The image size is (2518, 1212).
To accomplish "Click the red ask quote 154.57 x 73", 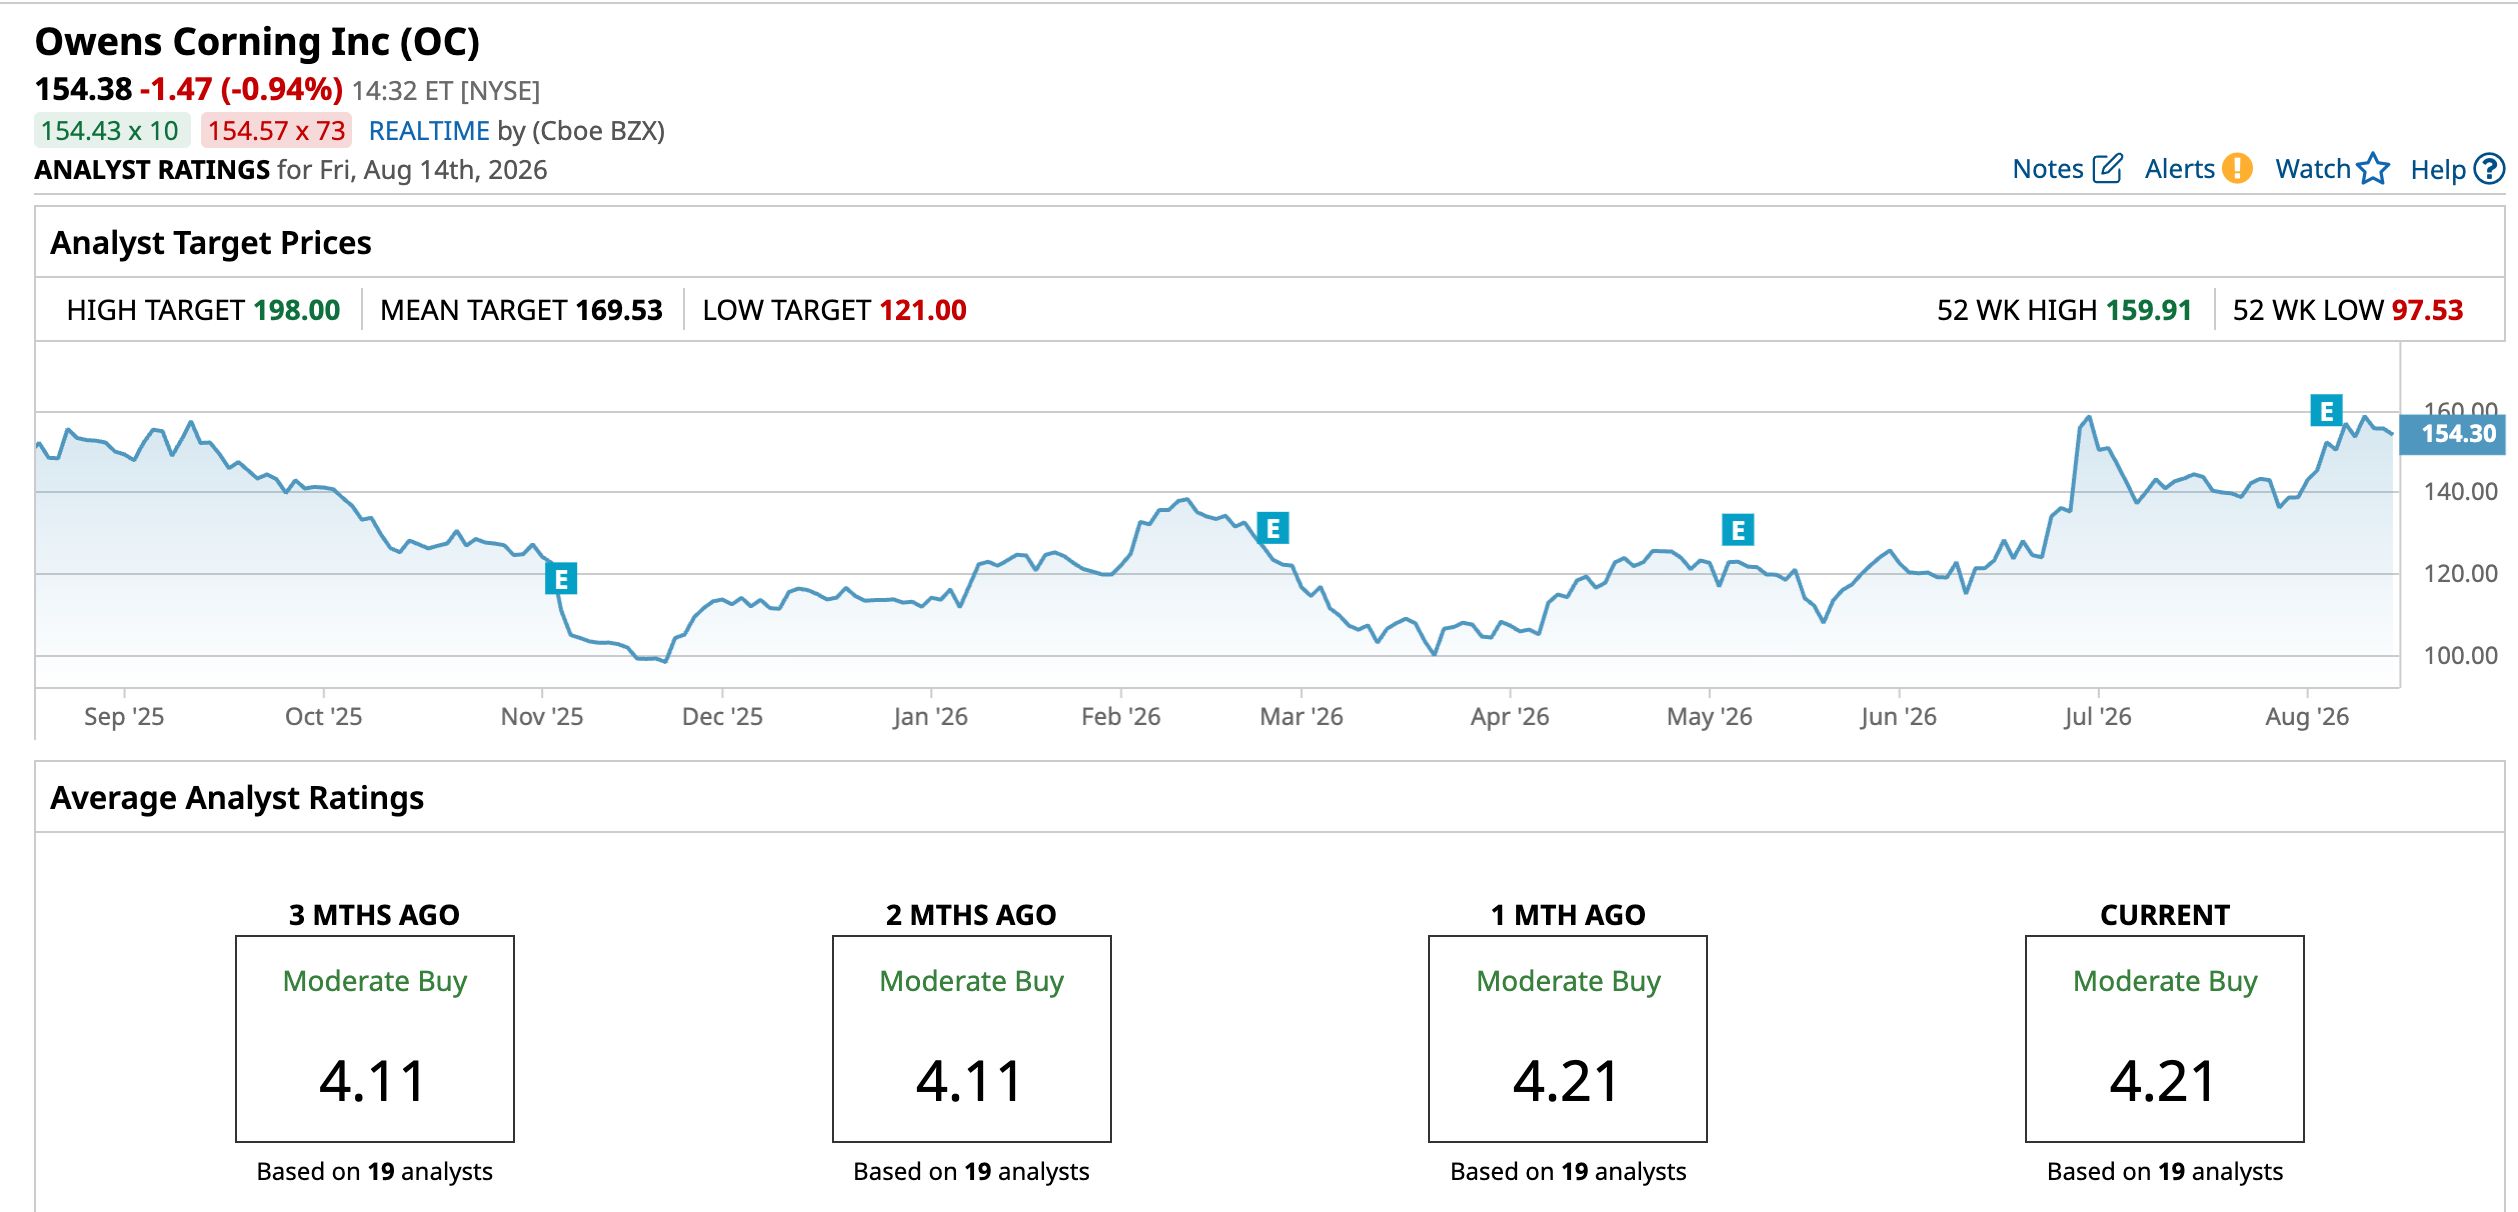I will (x=276, y=131).
